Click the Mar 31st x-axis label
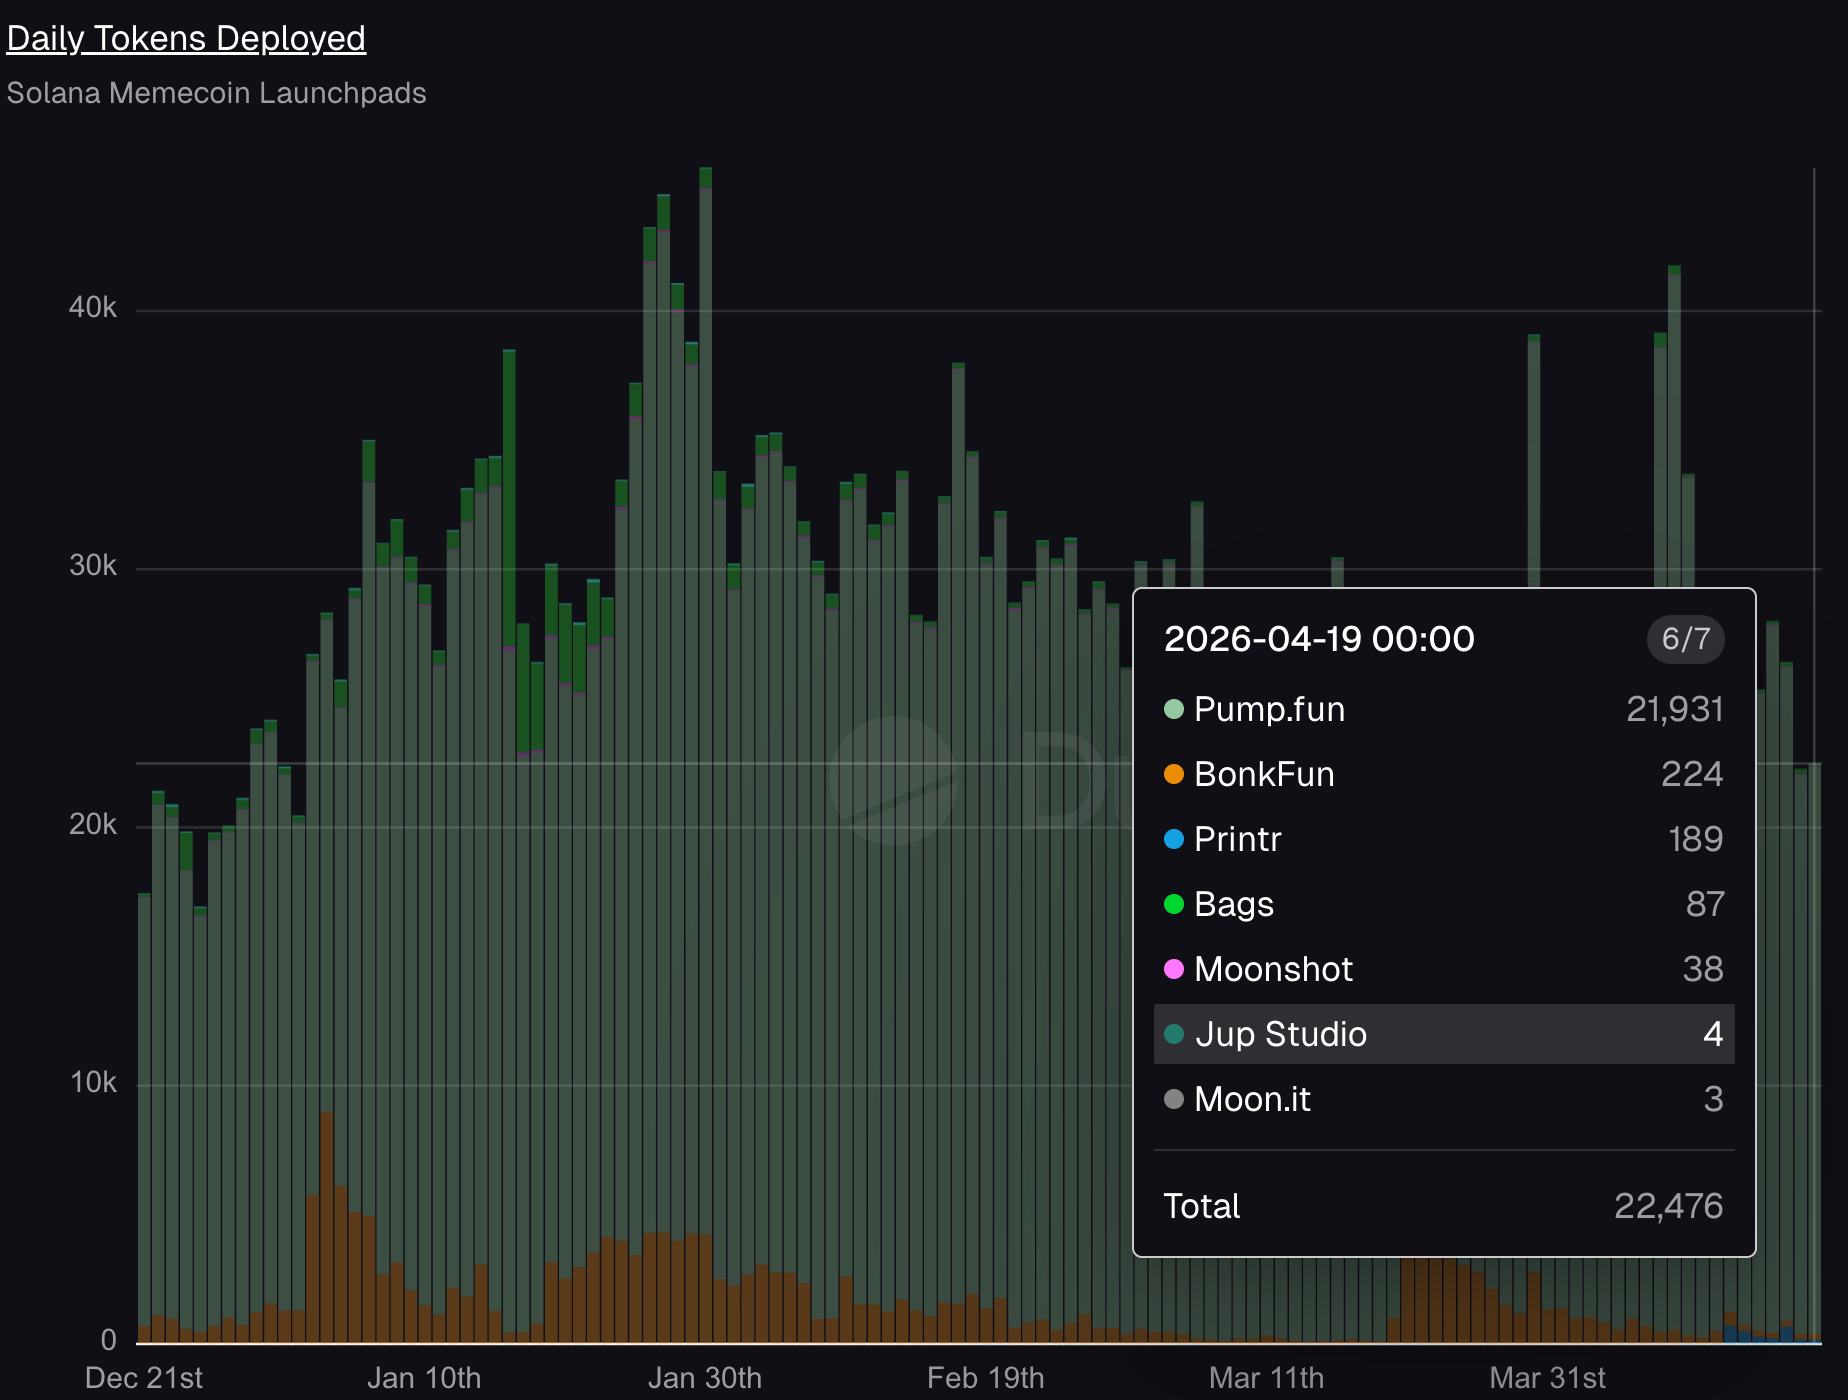1848x1400 pixels. pyautogui.click(x=1548, y=1378)
